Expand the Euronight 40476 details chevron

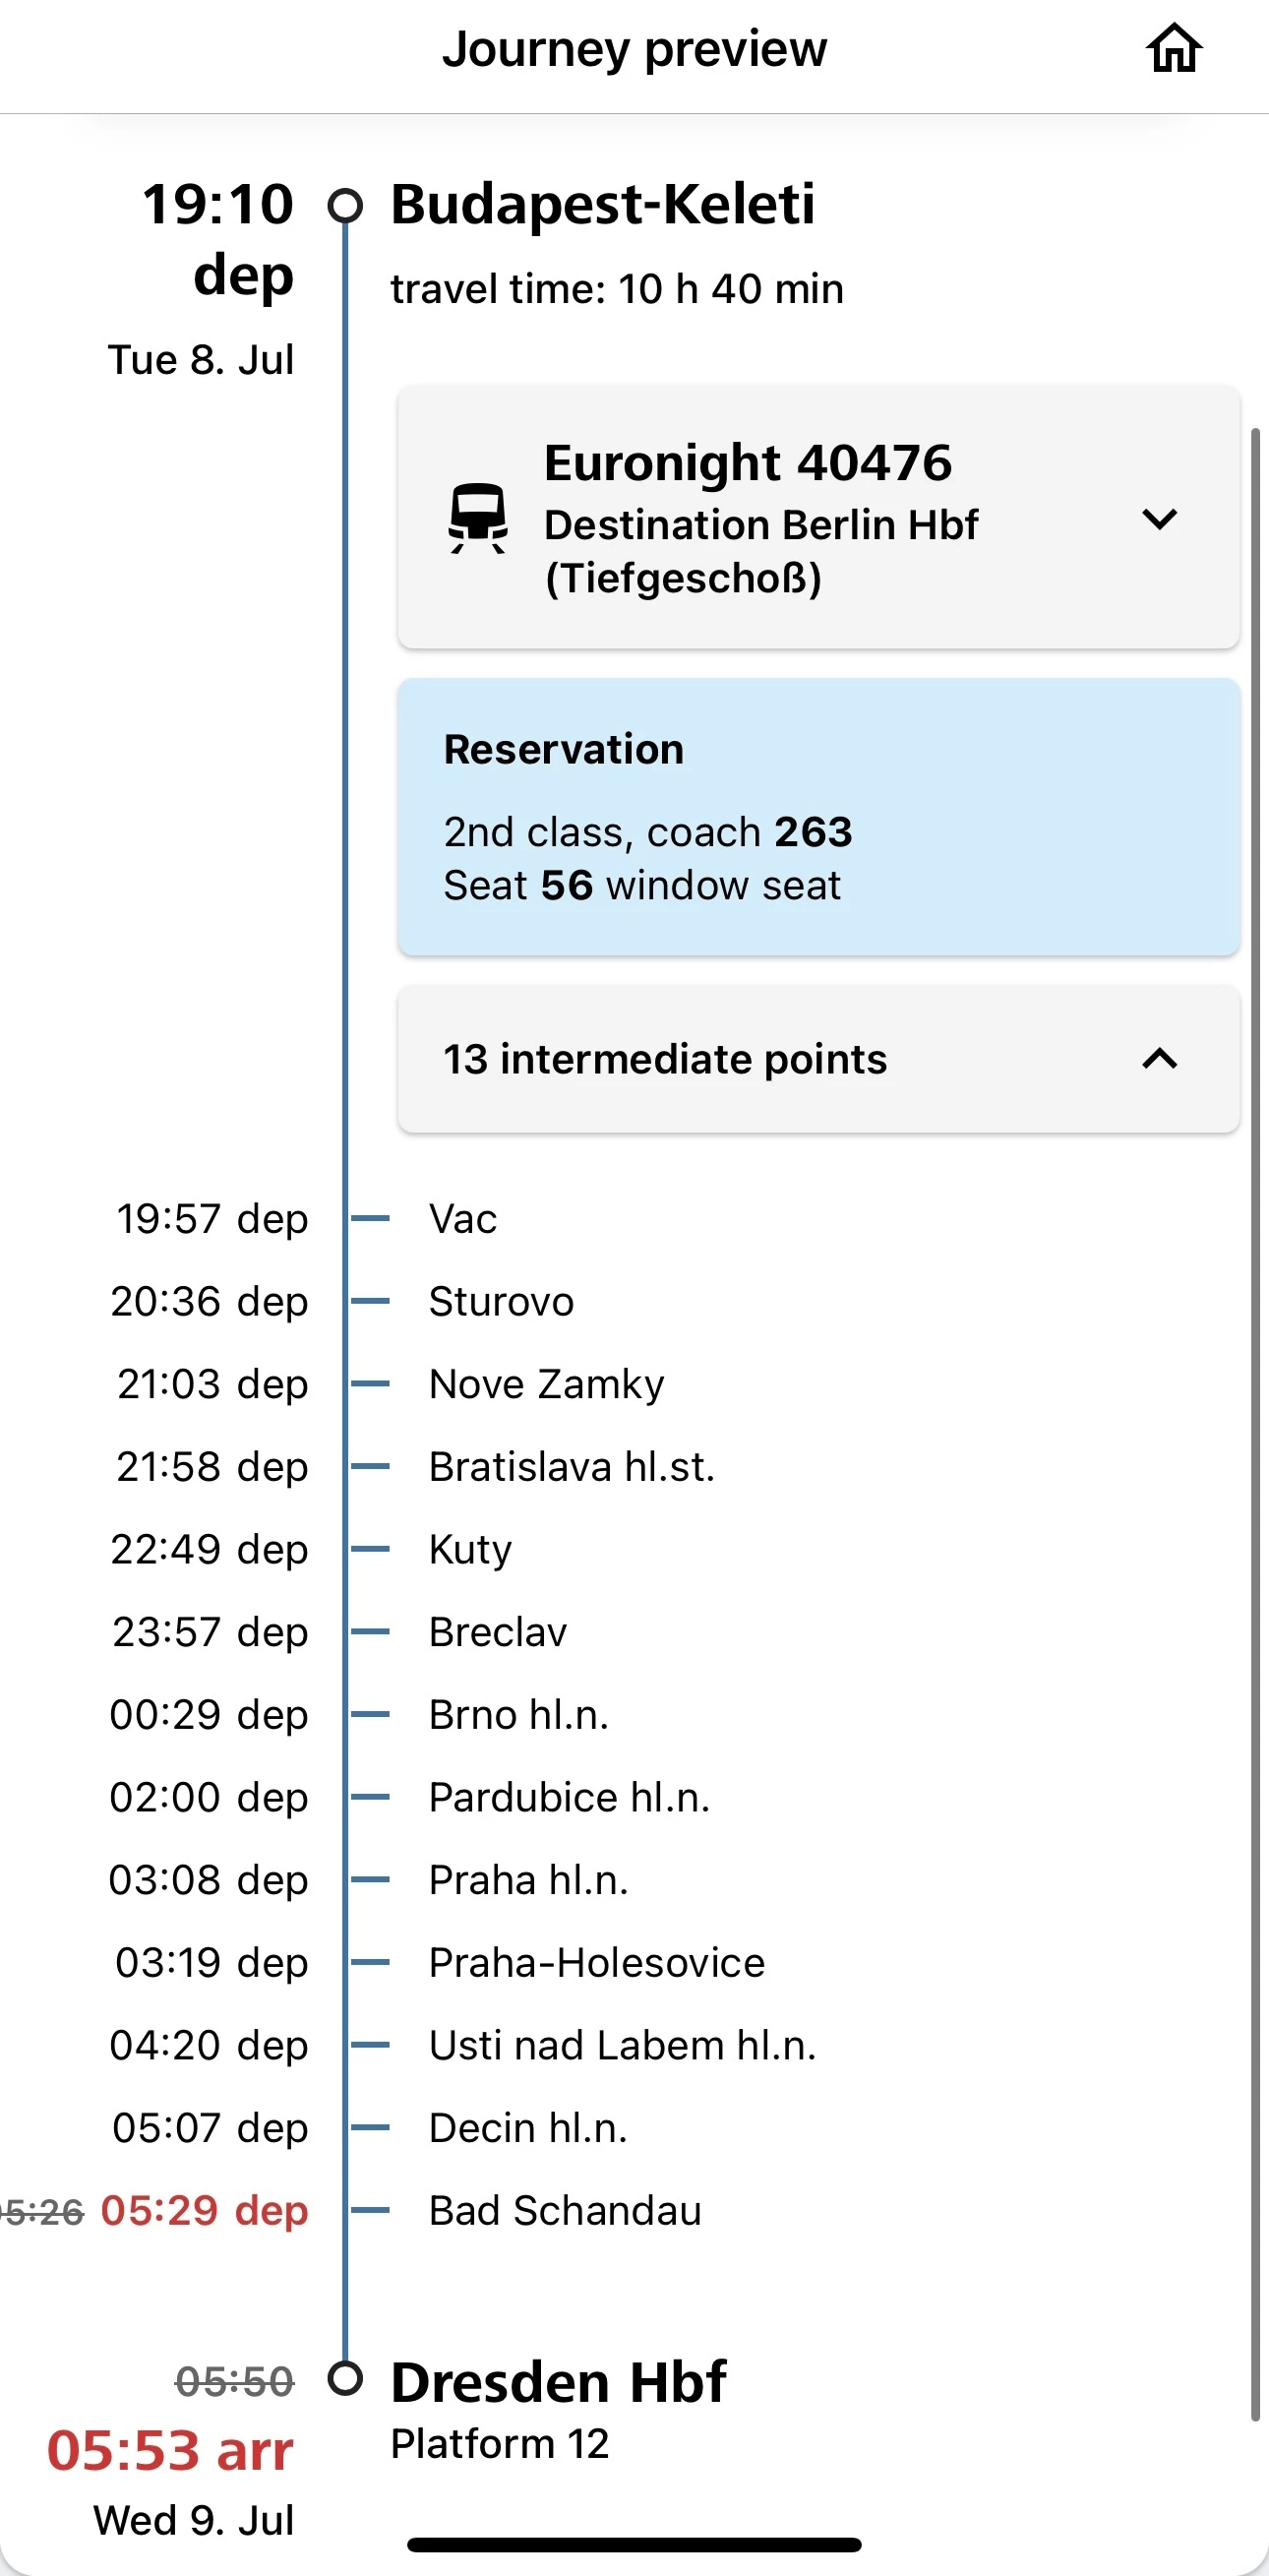click(1159, 519)
